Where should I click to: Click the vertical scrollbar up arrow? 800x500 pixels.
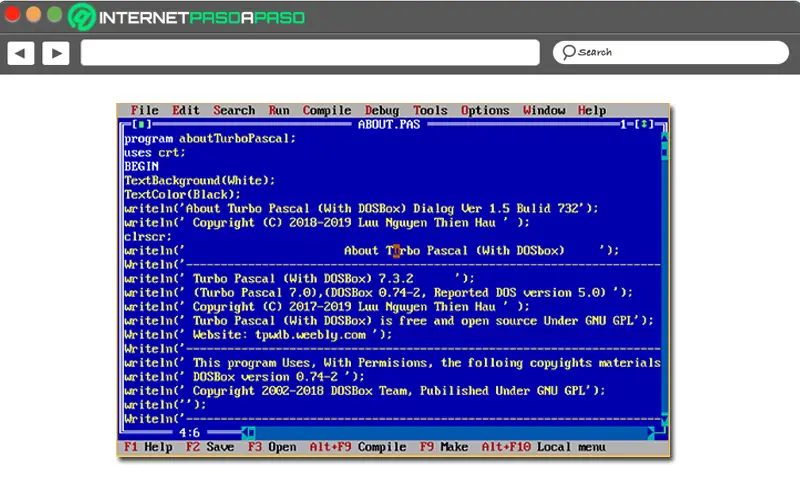(664, 137)
